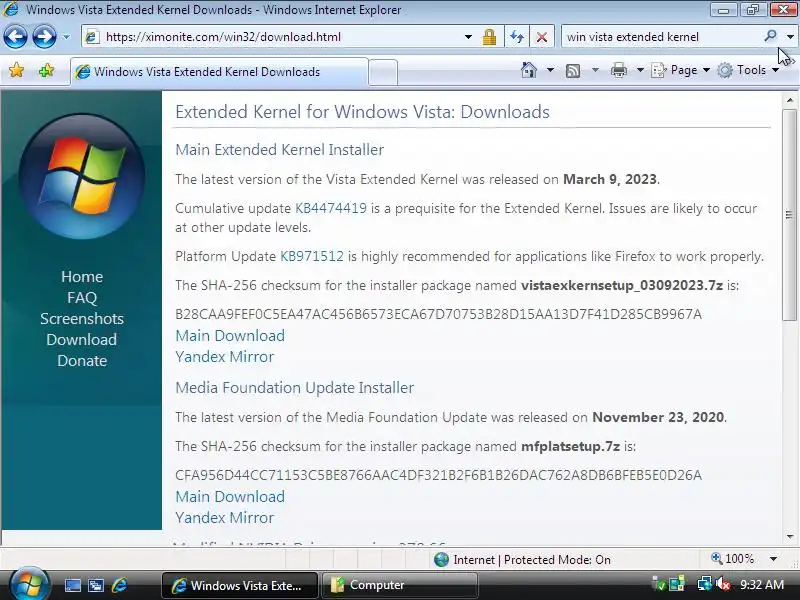Click Yandex Mirror under Media Foundation Update
Screen dimensions: 800x600
(x=224, y=517)
